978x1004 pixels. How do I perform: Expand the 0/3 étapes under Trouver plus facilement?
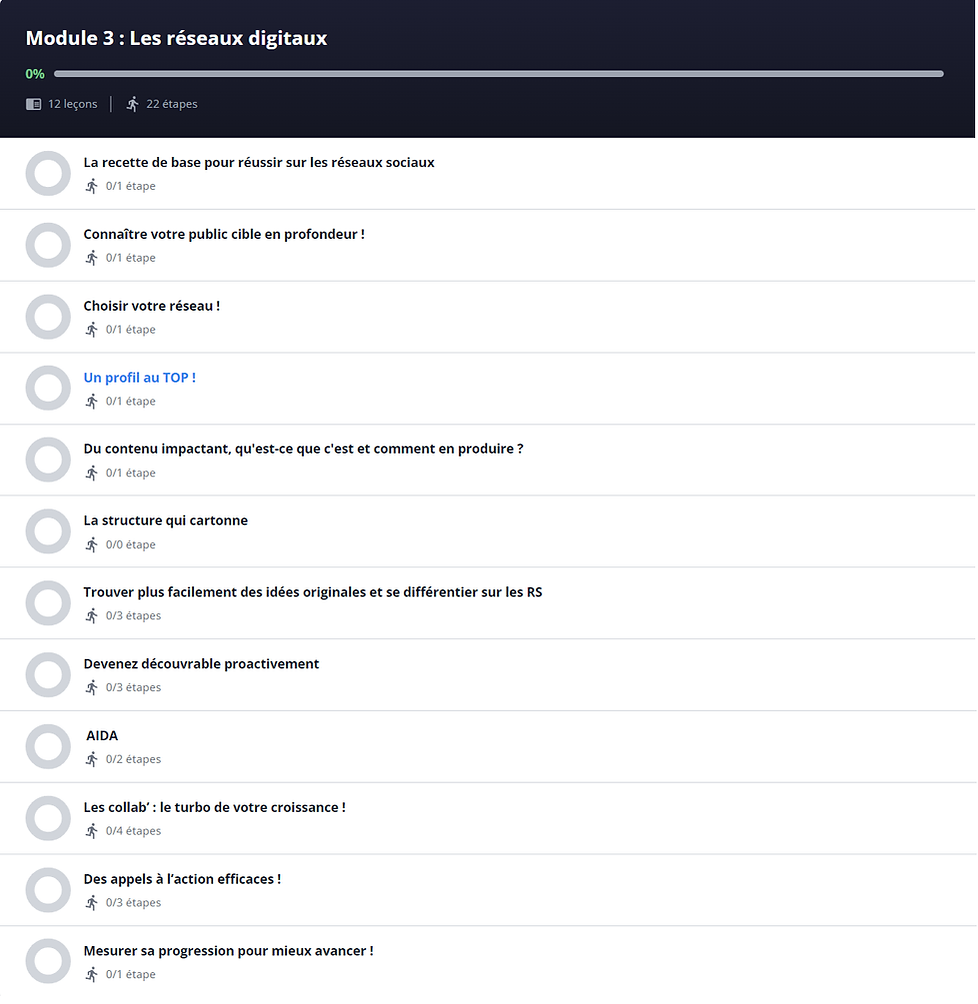[x=133, y=616]
